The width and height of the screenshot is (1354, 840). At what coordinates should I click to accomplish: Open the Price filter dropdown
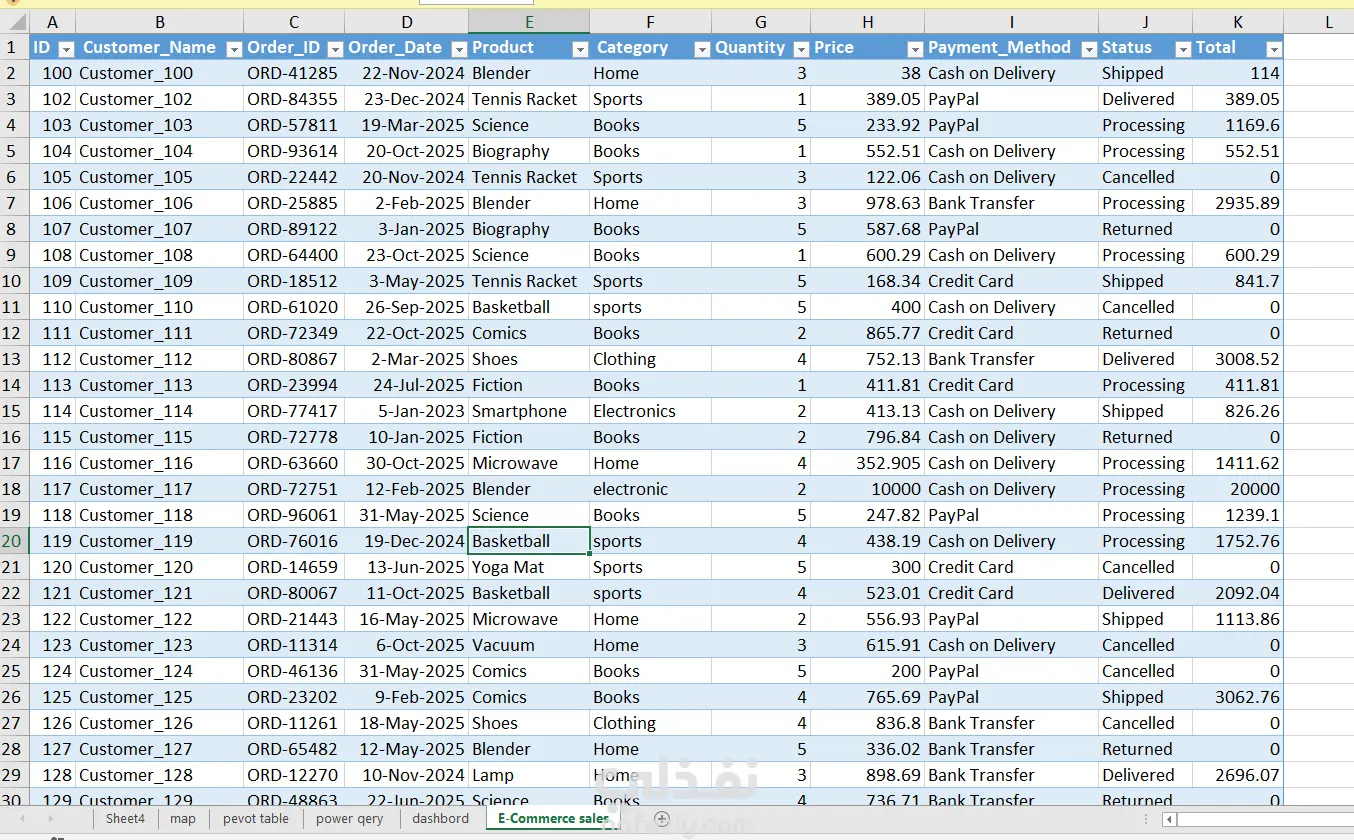click(x=915, y=48)
